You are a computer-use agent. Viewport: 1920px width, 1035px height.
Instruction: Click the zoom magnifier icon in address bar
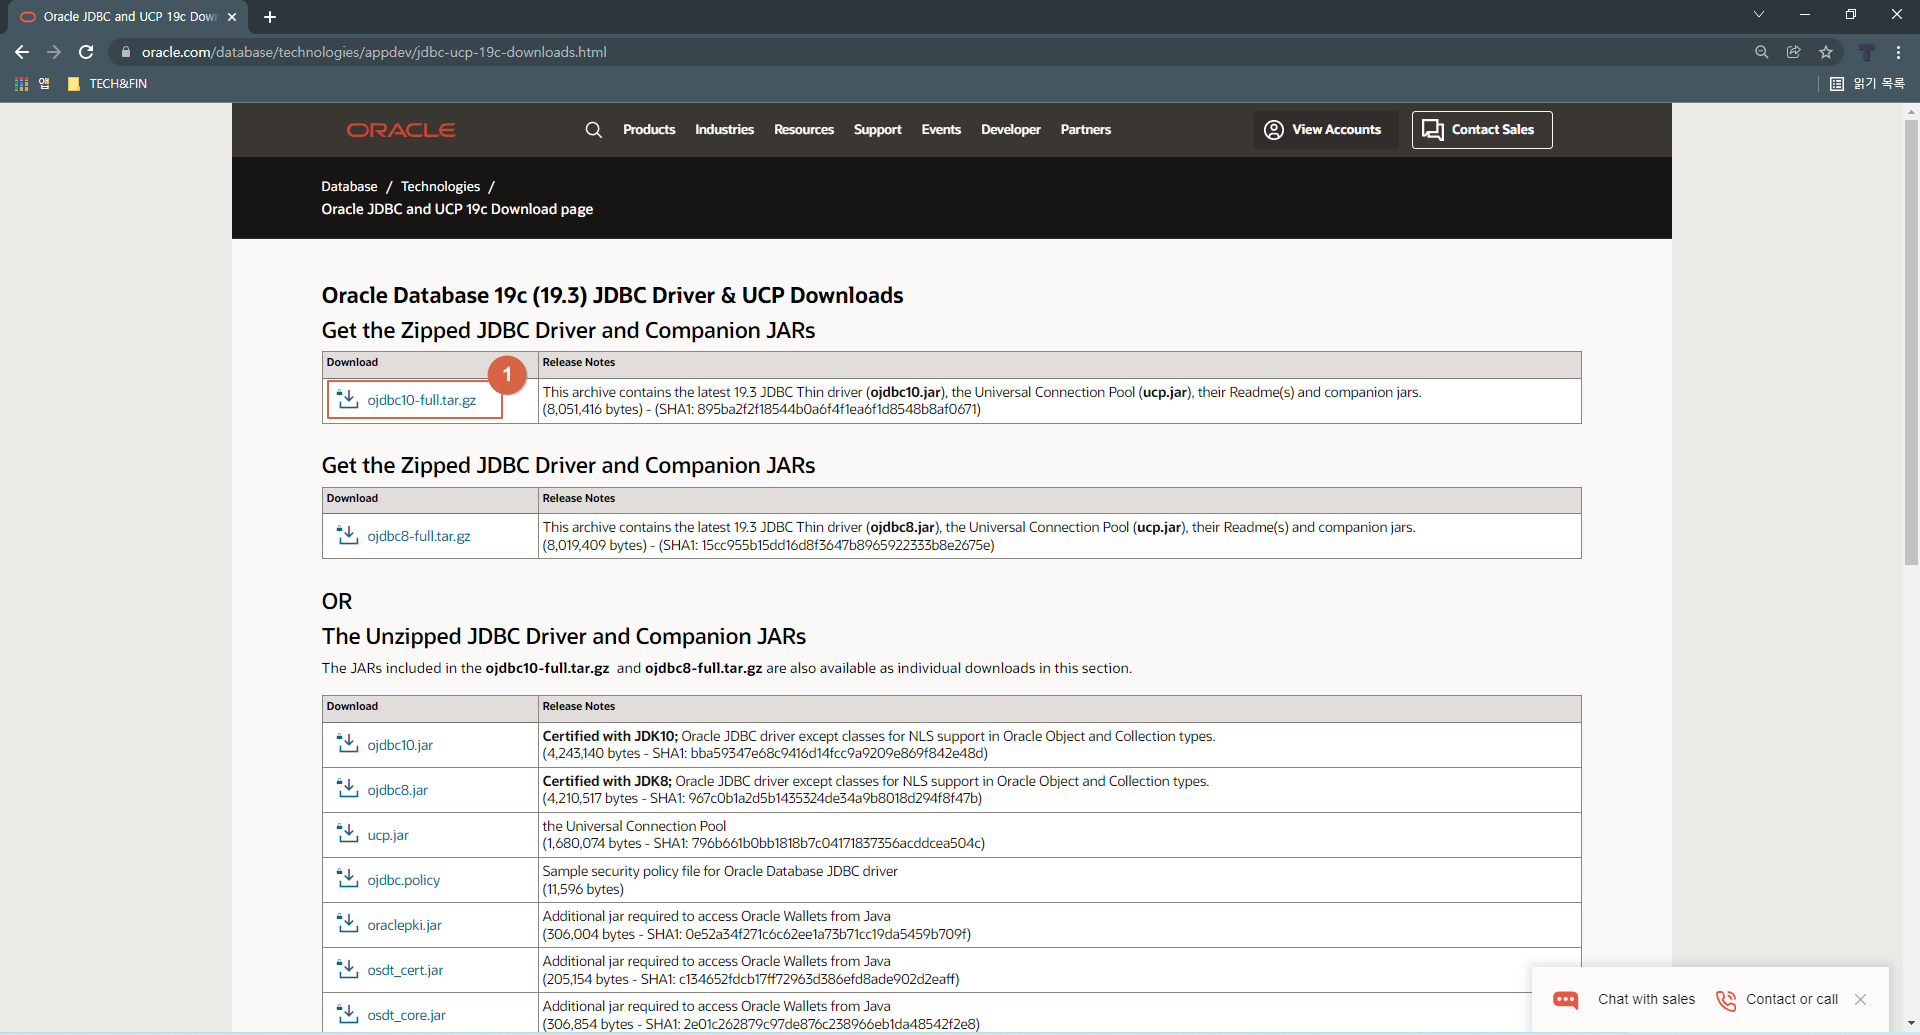[x=1762, y=52]
